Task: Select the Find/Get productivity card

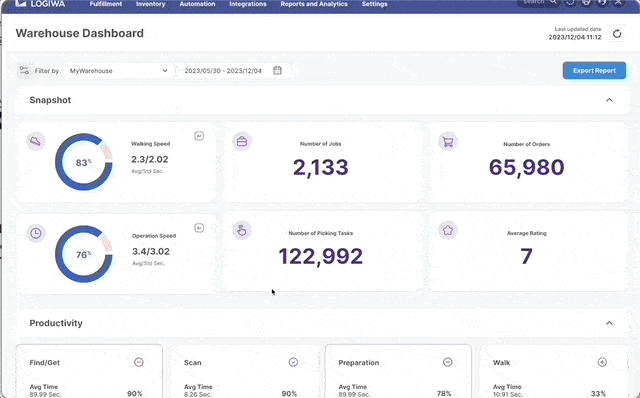Action: pyautogui.click(x=89, y=371)
